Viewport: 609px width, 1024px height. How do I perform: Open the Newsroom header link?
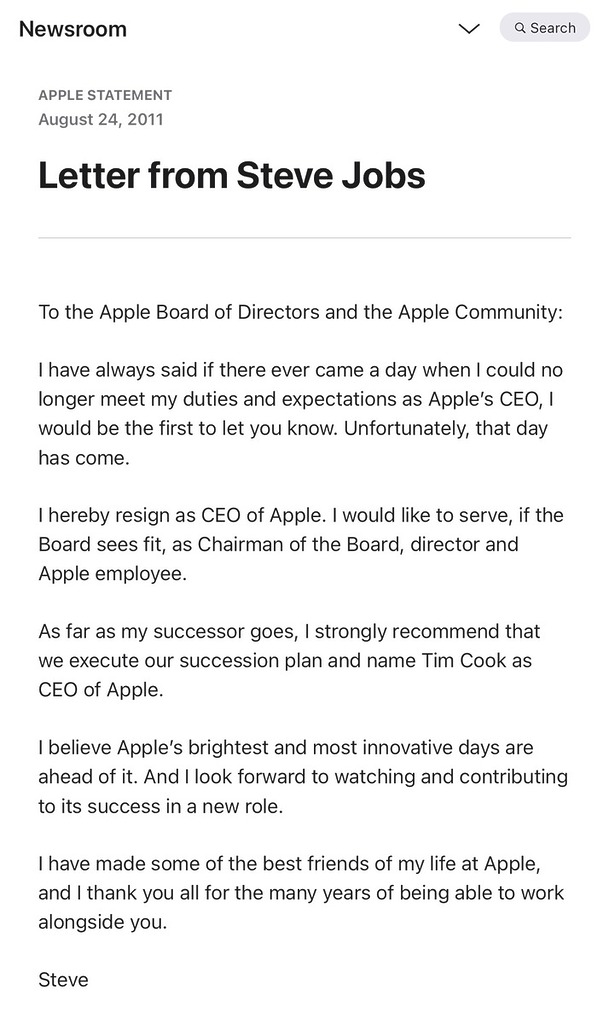coord(73,29)
